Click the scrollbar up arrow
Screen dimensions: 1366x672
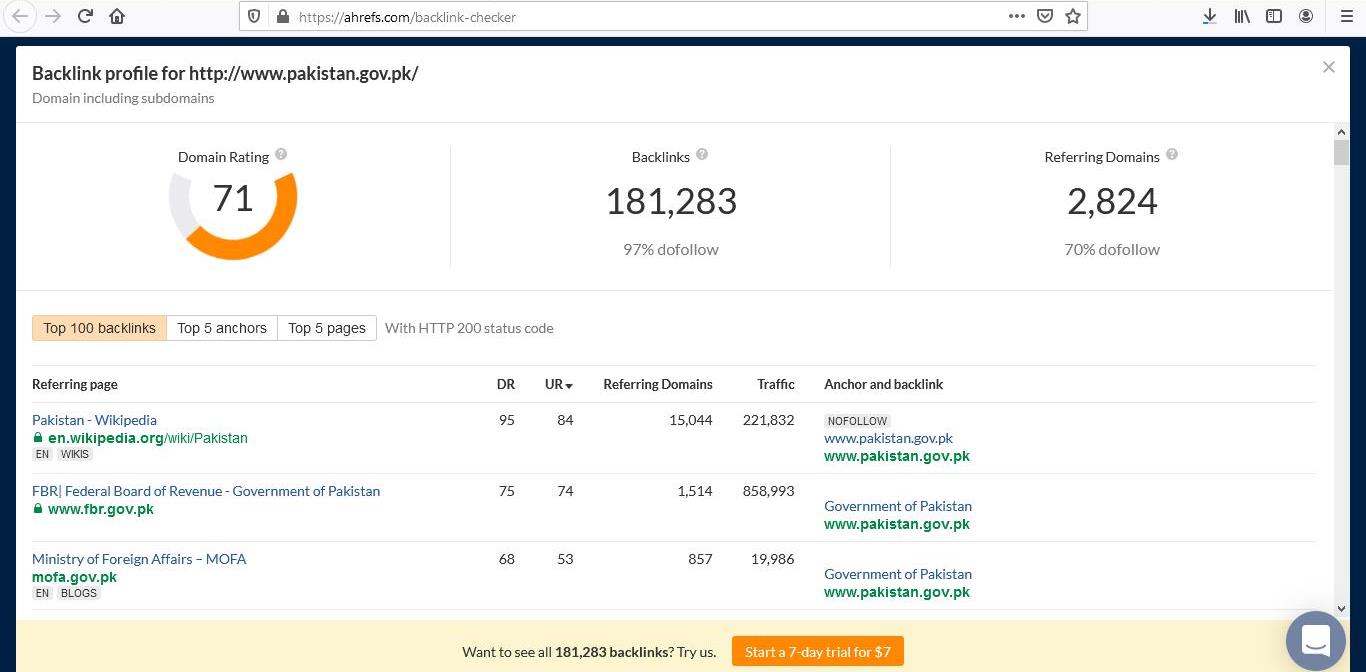(x=1341, y=132)
